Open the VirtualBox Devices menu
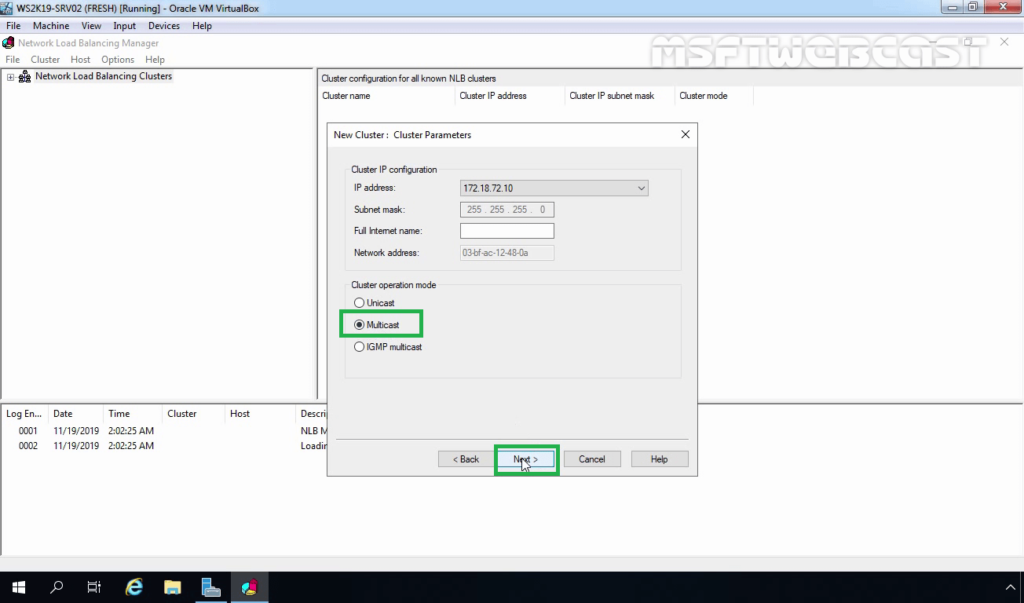 pos(164,26)
